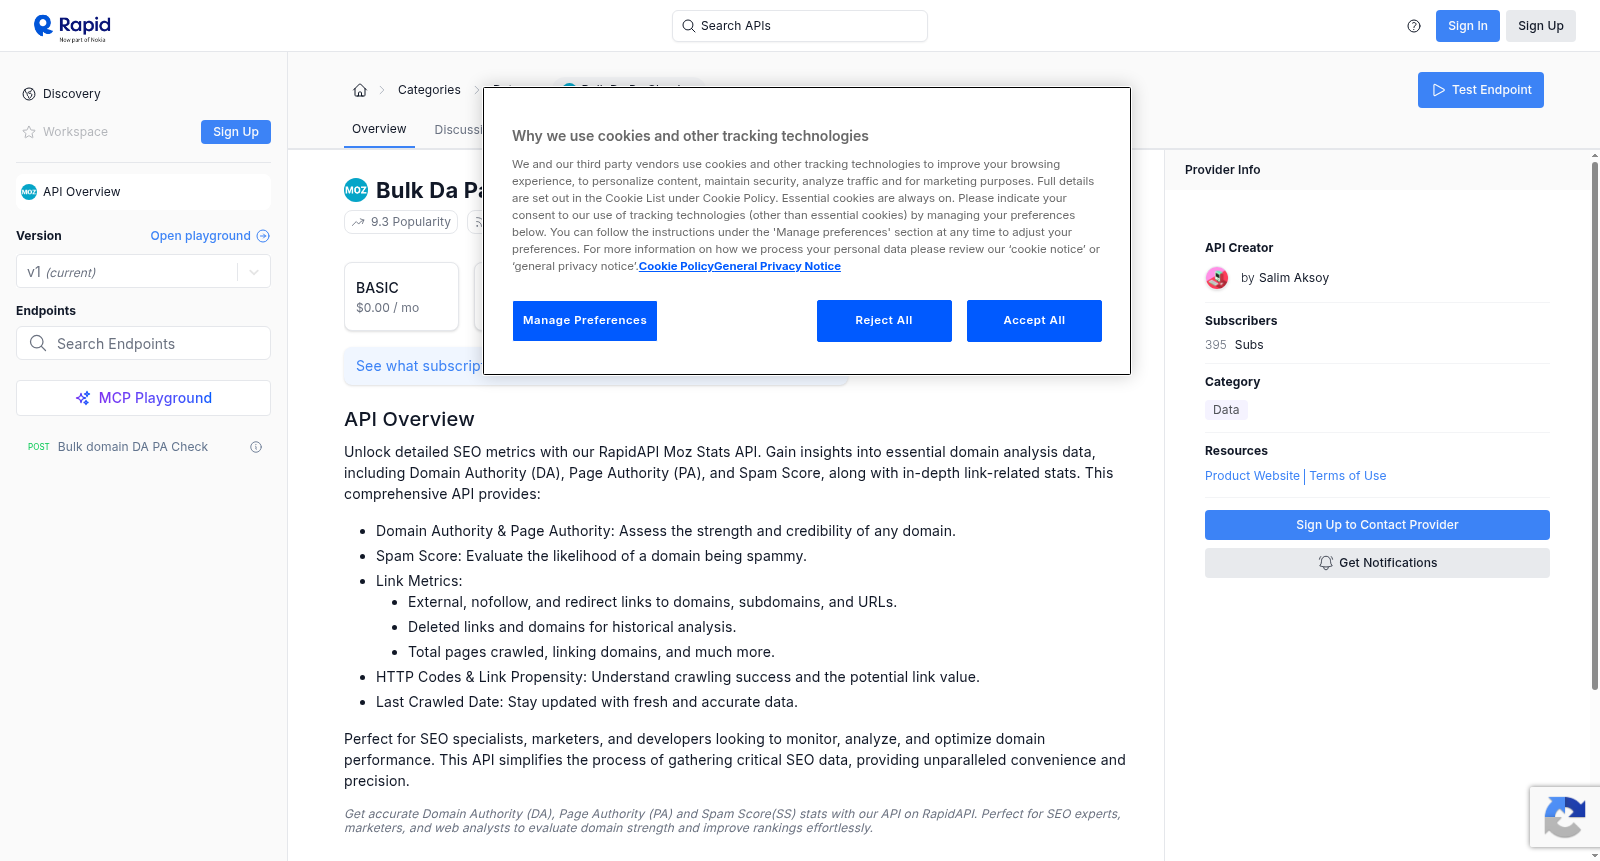Open the Terms of Use link
Image resolution: width=1600 pixels, height=861 pixels.
(x=1348, y=476)
